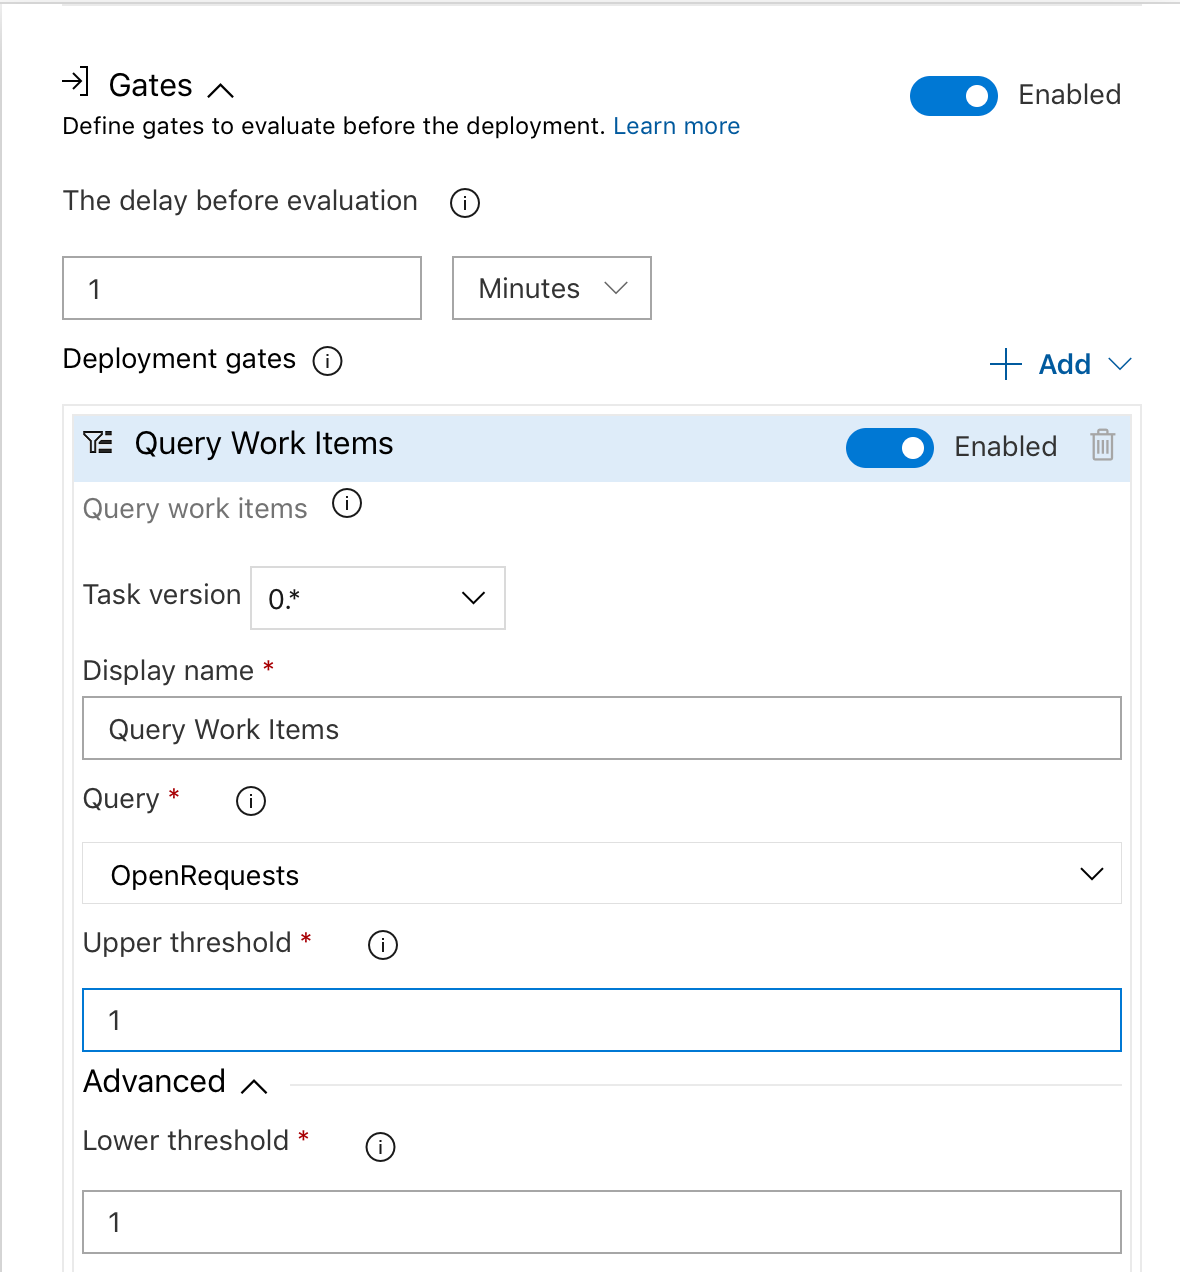Screen dimensions: 1180x1272
Task: Click inside the Display name field
Action: coord(600,728)
